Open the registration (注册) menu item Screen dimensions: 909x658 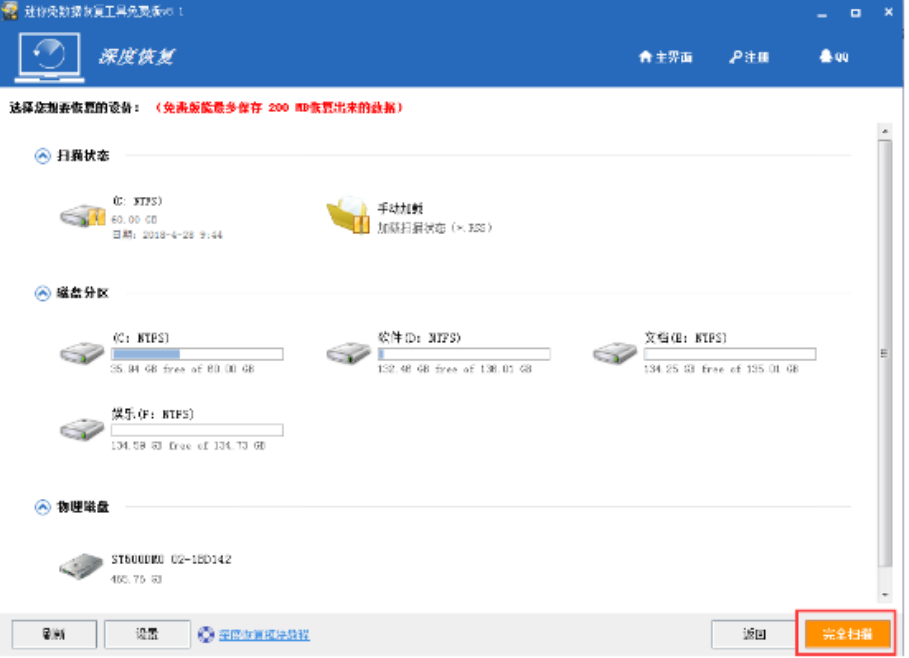(750, 57)
